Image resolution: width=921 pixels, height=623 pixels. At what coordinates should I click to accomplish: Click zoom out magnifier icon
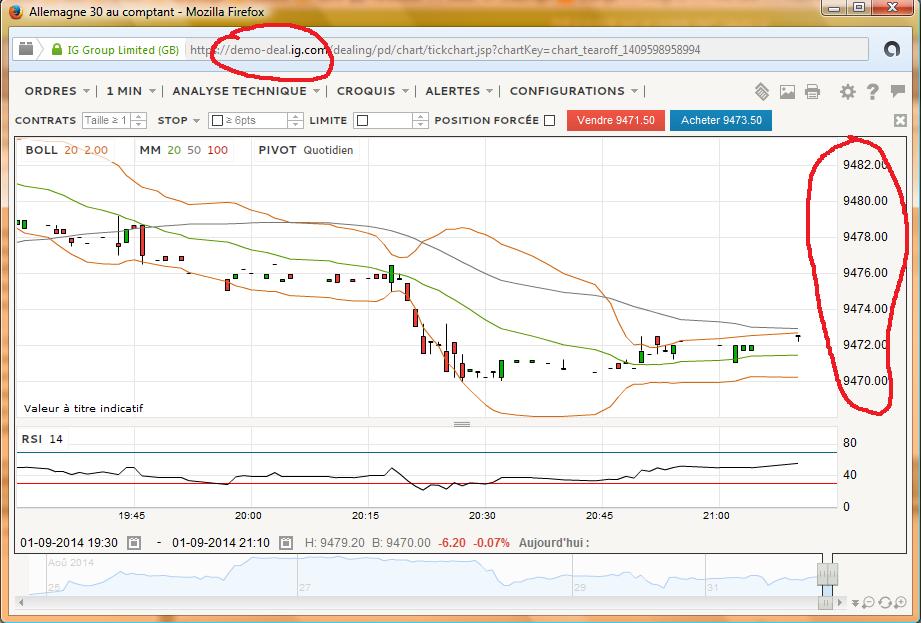coord(869,602)
